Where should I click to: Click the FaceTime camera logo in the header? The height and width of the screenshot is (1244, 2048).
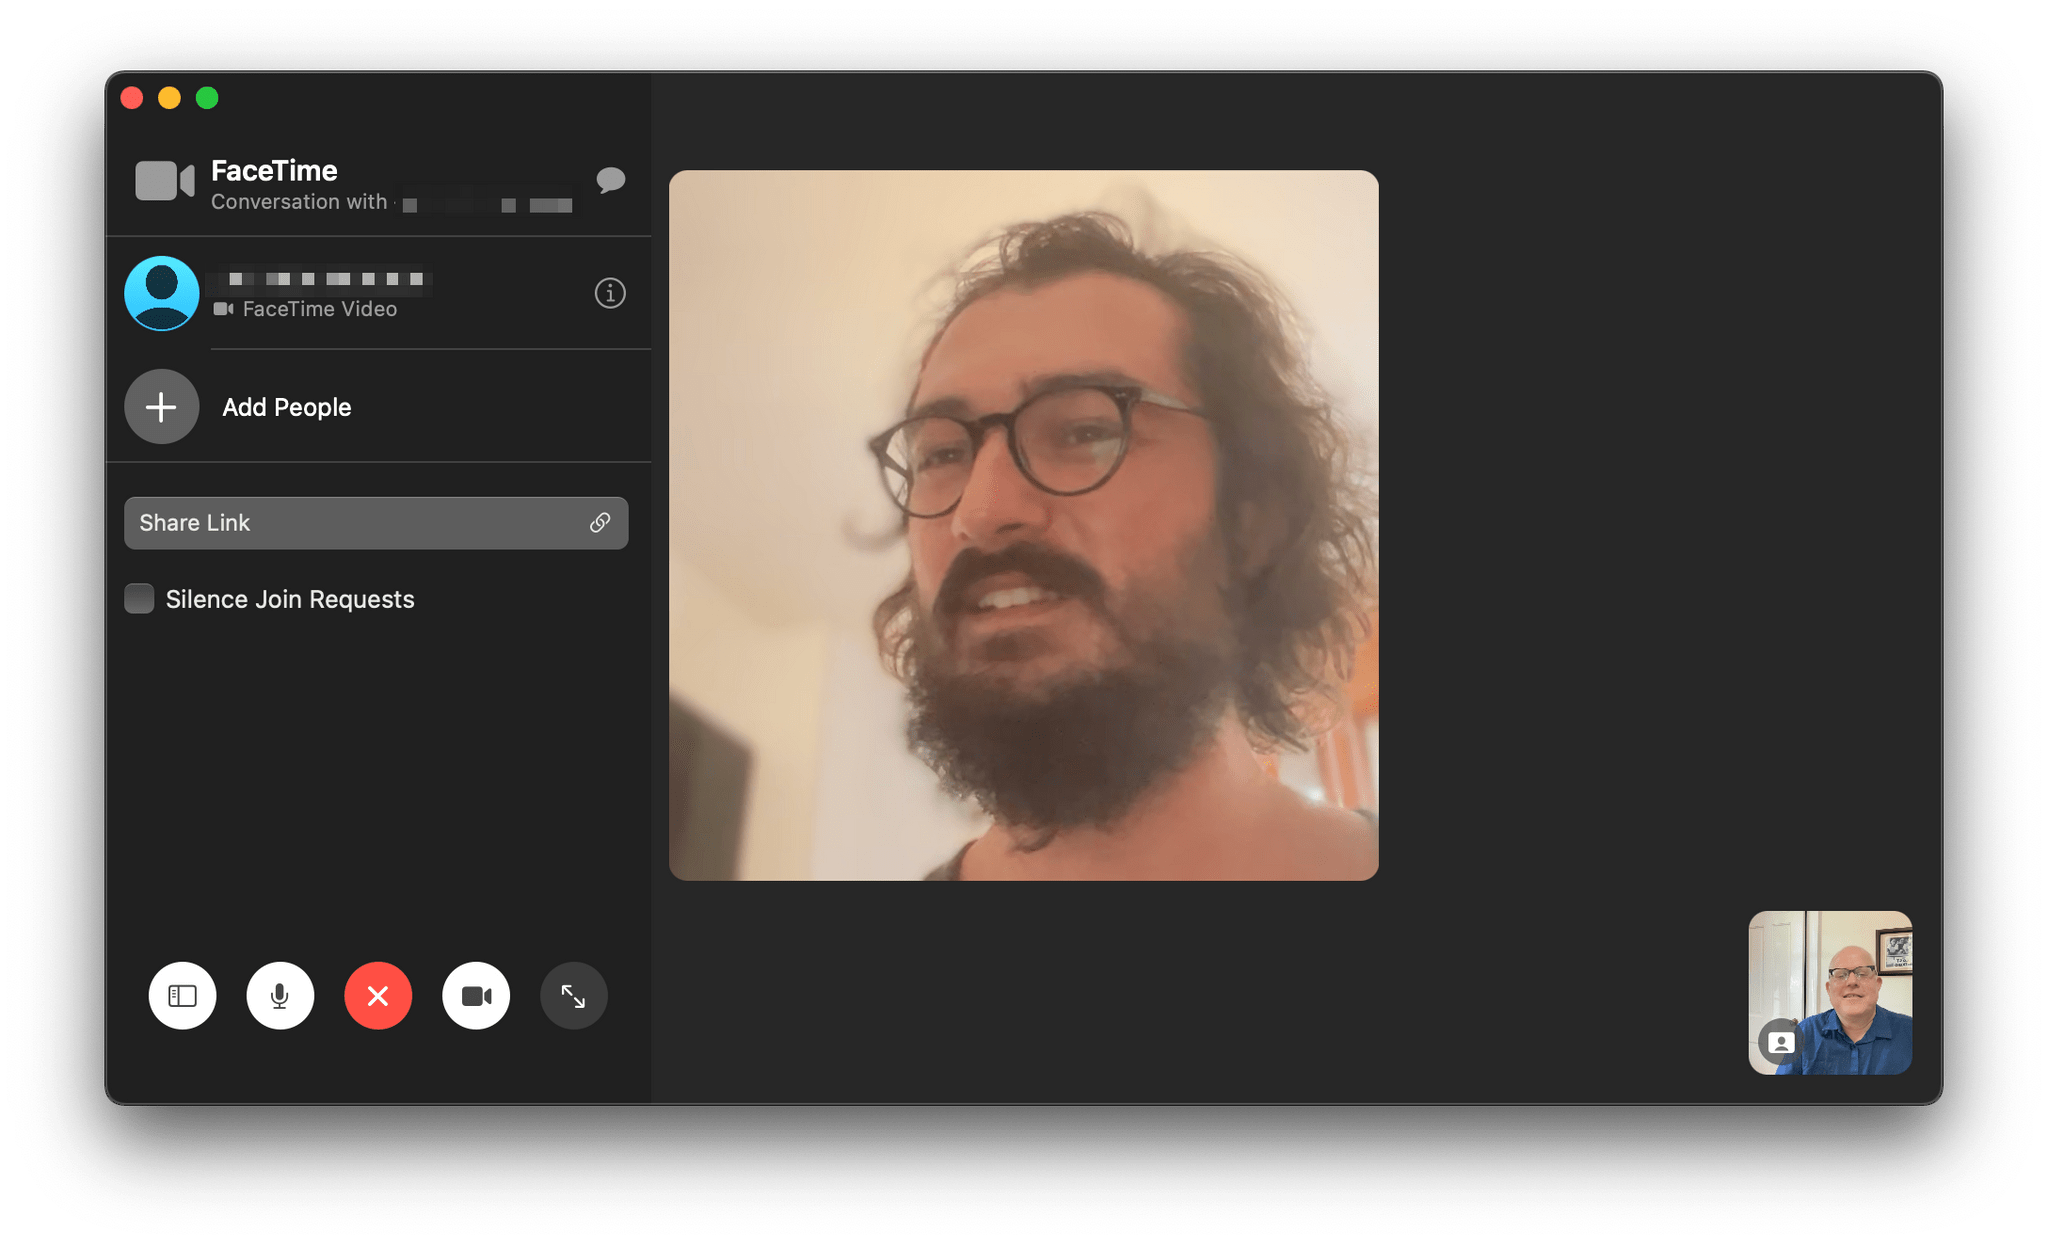[164, 181]
